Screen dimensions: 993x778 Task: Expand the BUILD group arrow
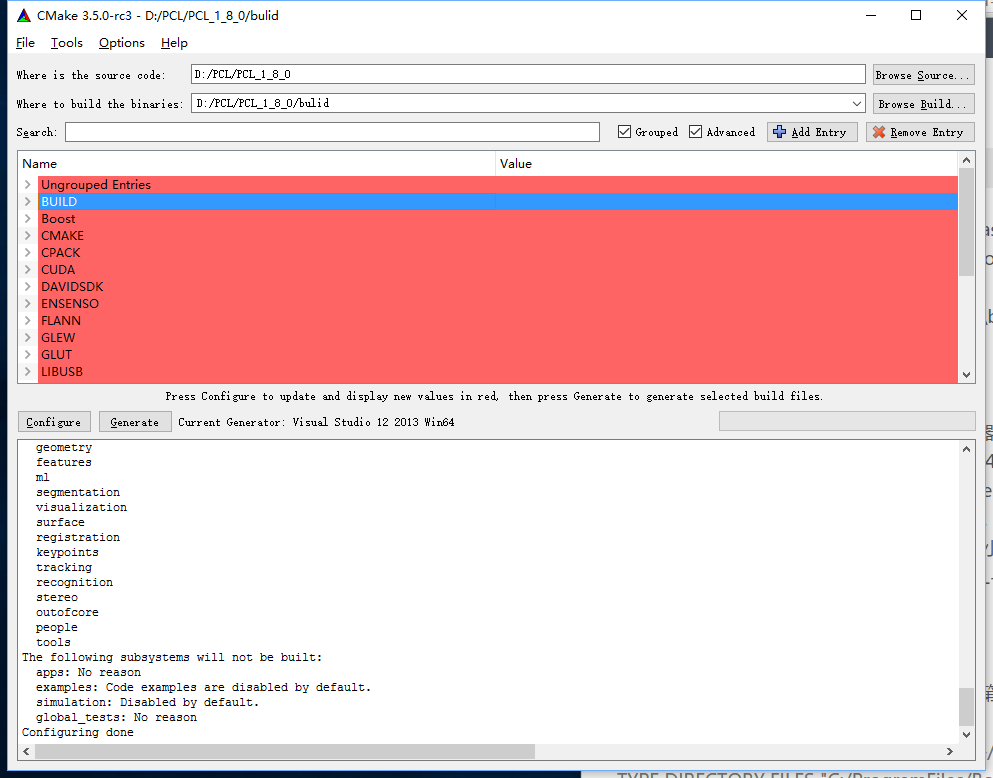click(28, 201)
